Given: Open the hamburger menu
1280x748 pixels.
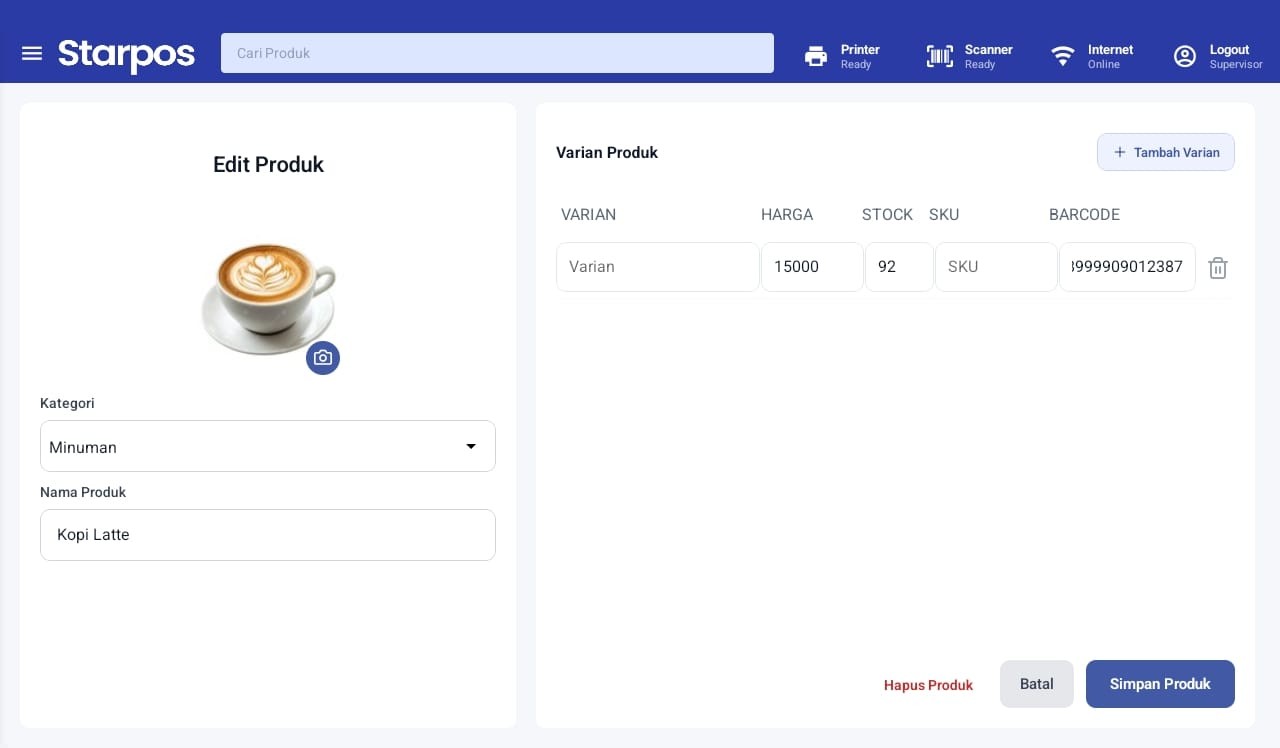Looking at the screenshot, I should pyautogui.click(x=32, y=53).
